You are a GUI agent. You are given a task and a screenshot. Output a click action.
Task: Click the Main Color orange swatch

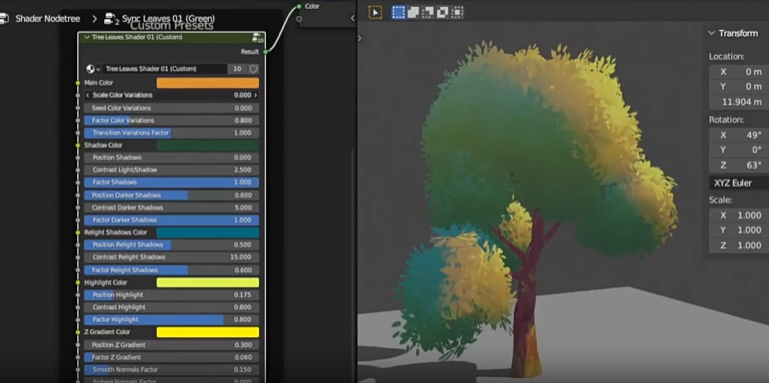click(207, 83)
